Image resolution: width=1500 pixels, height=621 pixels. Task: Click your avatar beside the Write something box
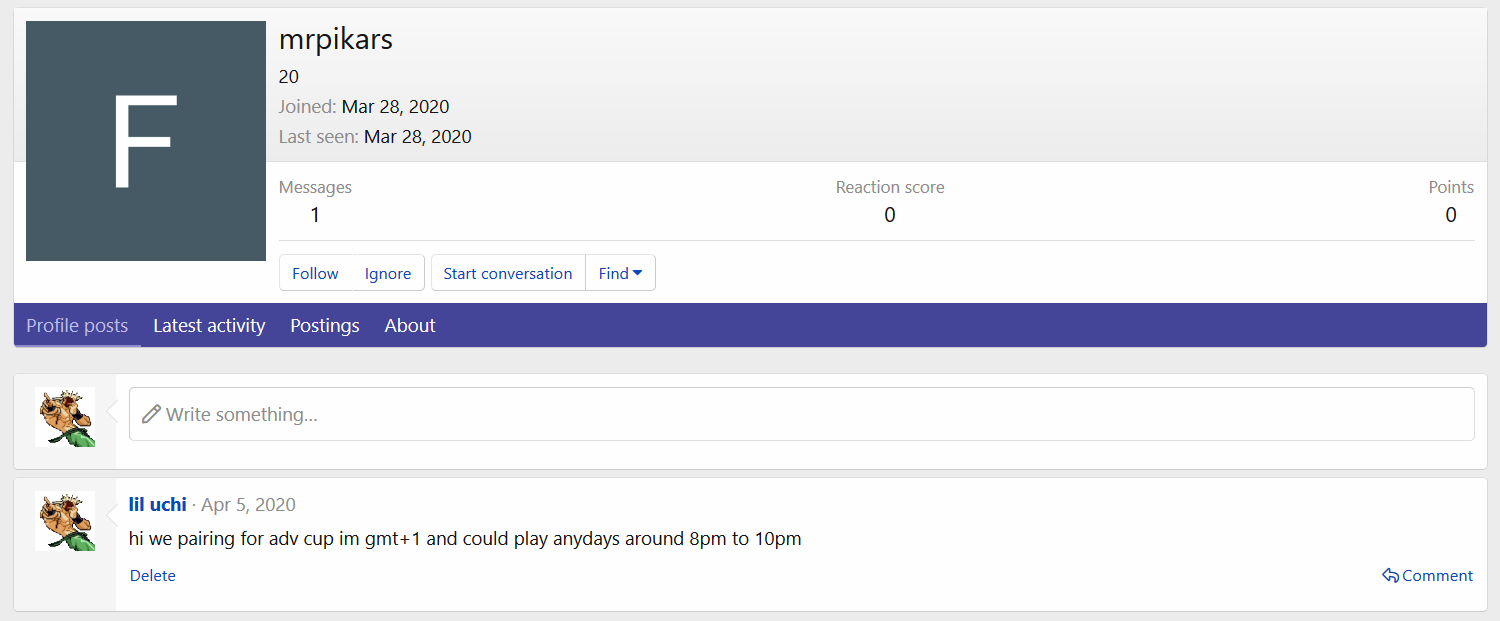[x=65, y=417]
